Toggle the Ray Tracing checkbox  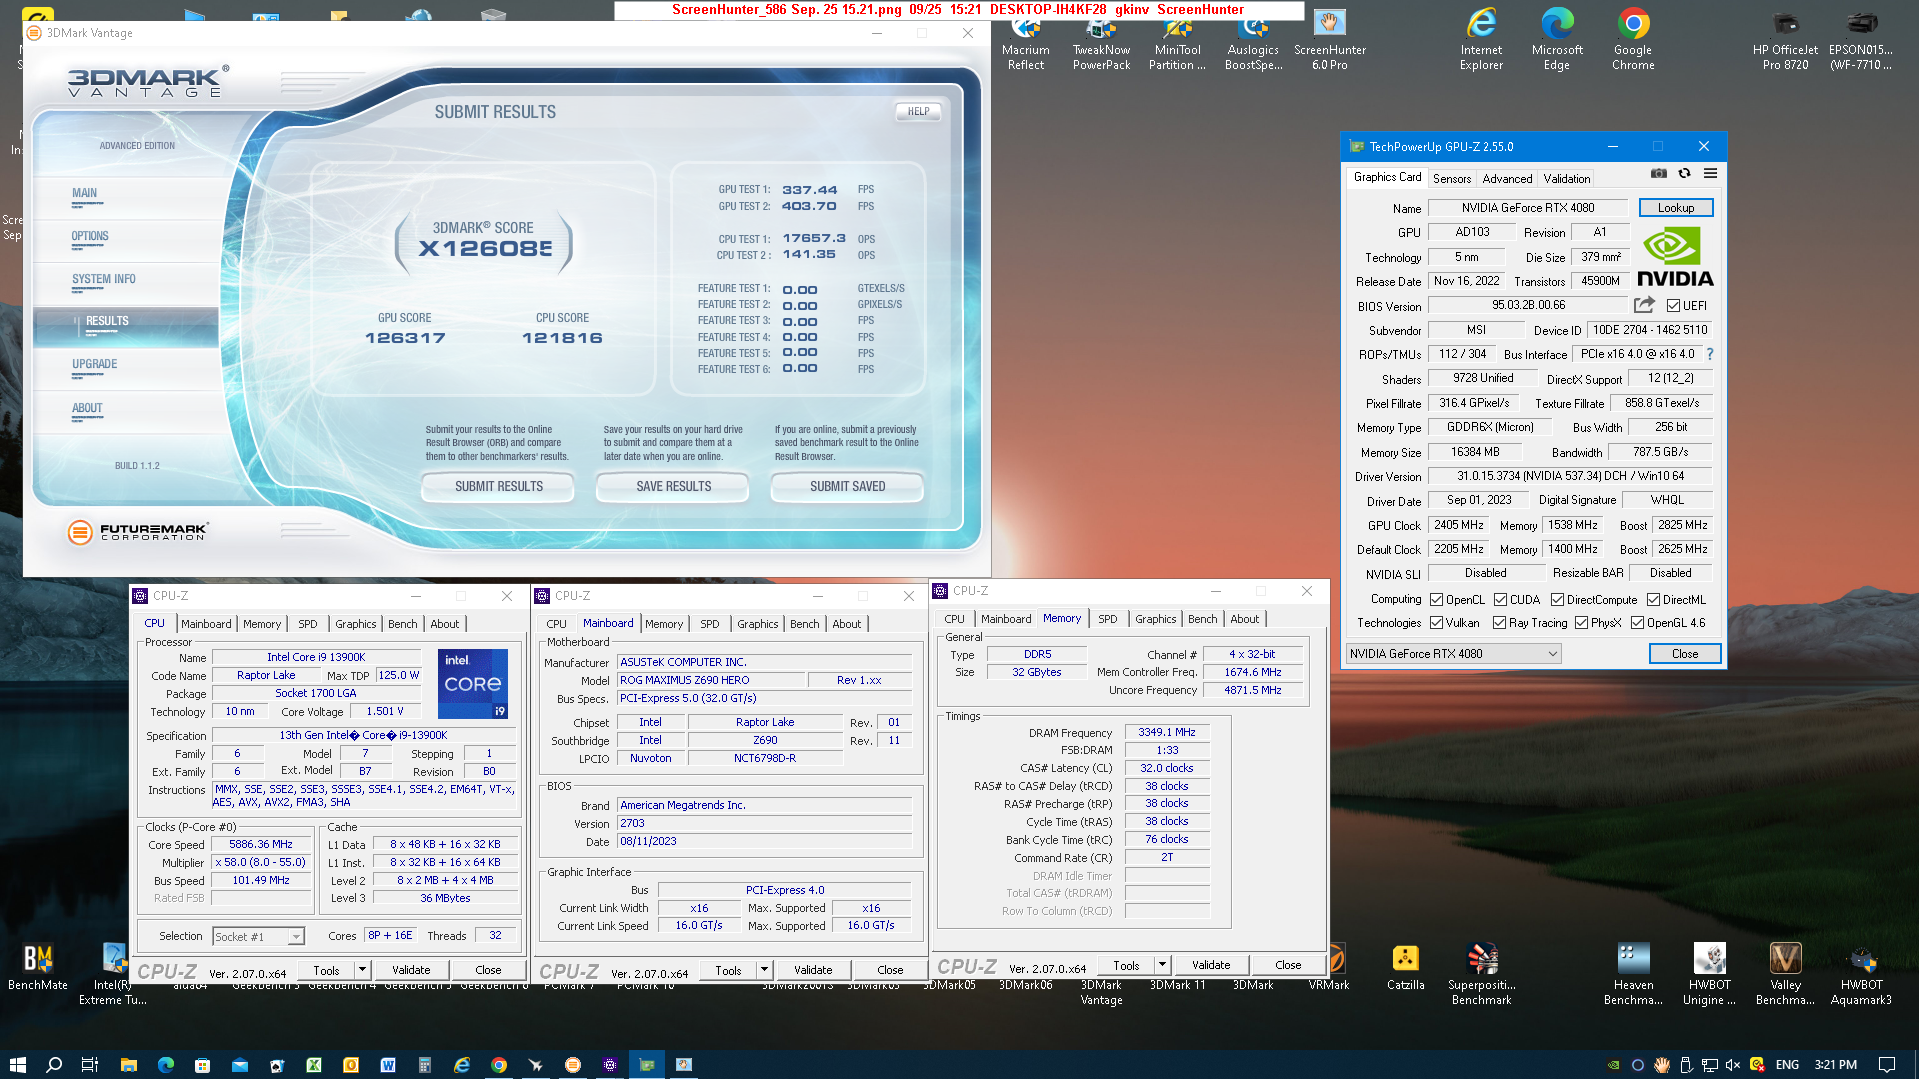pyautogui.click(x=1499, y=623)
